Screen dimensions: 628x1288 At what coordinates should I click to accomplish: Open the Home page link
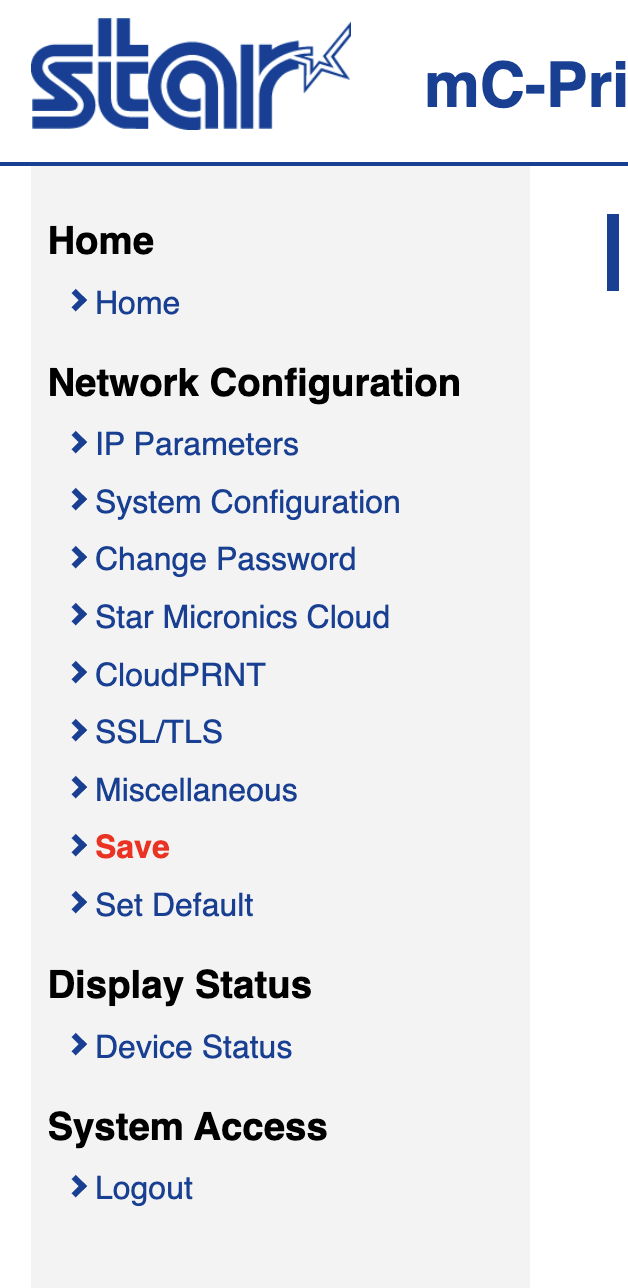tap(137, 303)
